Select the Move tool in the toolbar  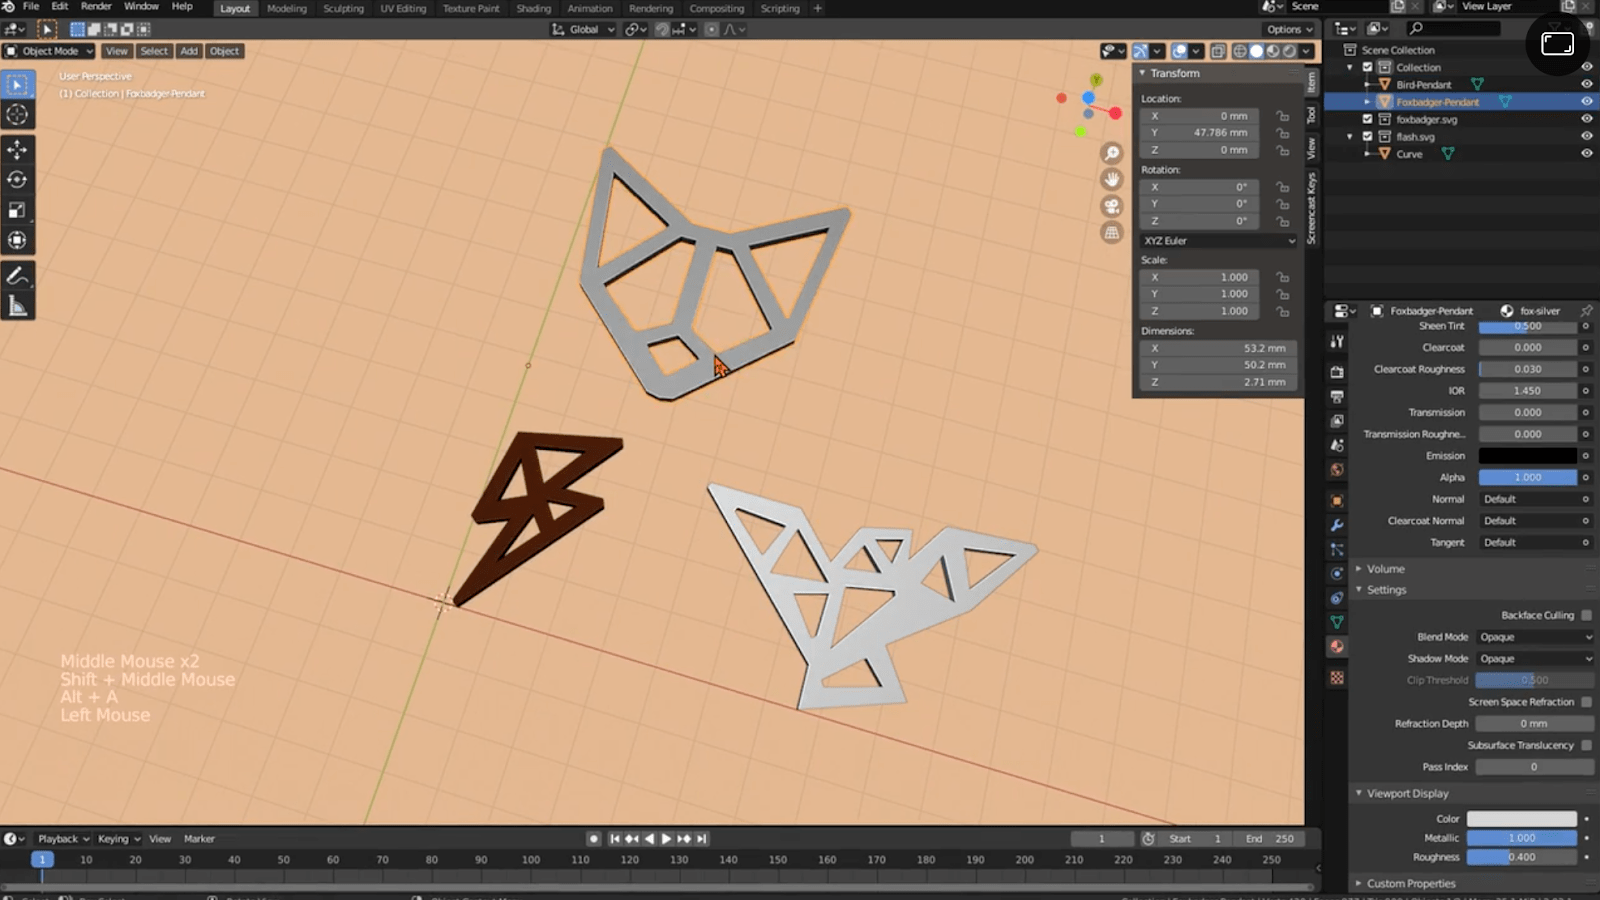tap(18, 148)
